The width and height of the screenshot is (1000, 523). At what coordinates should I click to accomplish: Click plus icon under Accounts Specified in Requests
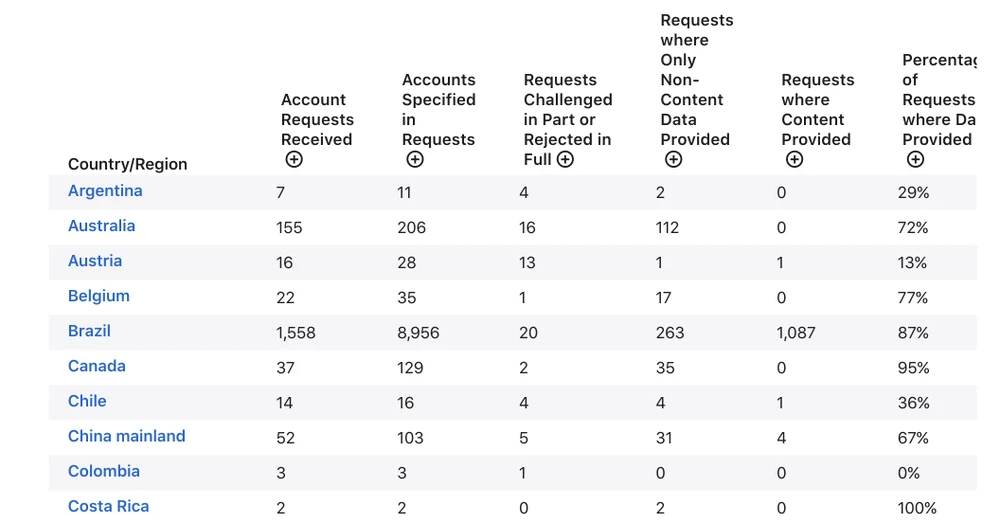coord(415,160)
